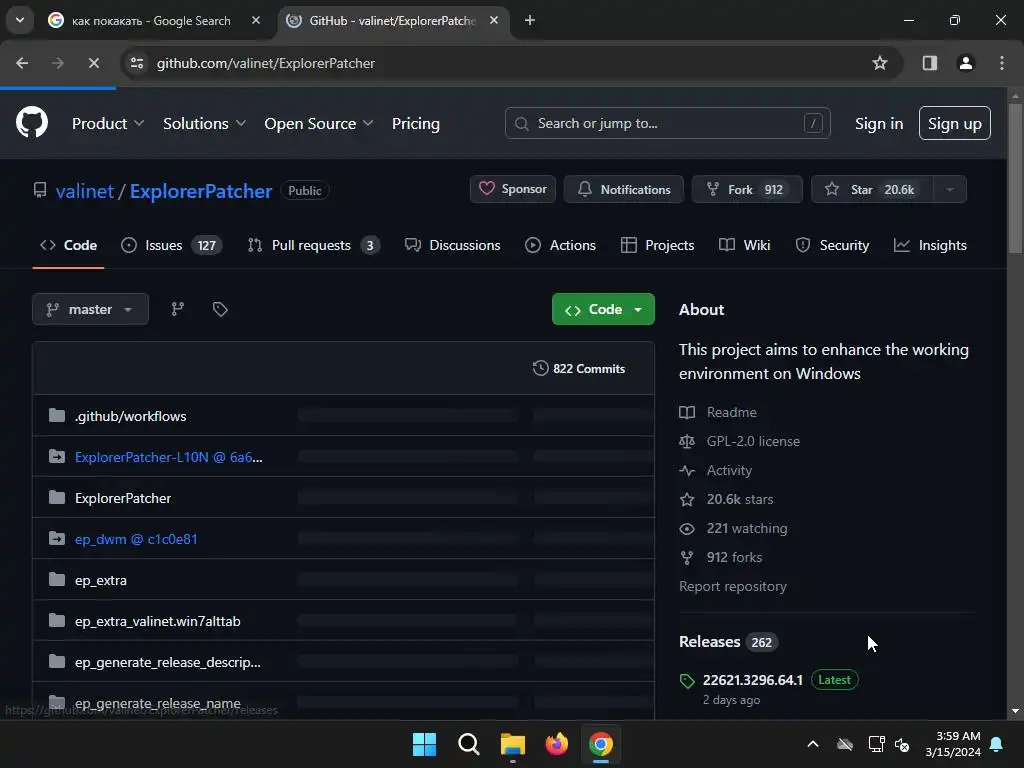Open the Insights tab
This screenshot has width=1024, height=768.
930,245
